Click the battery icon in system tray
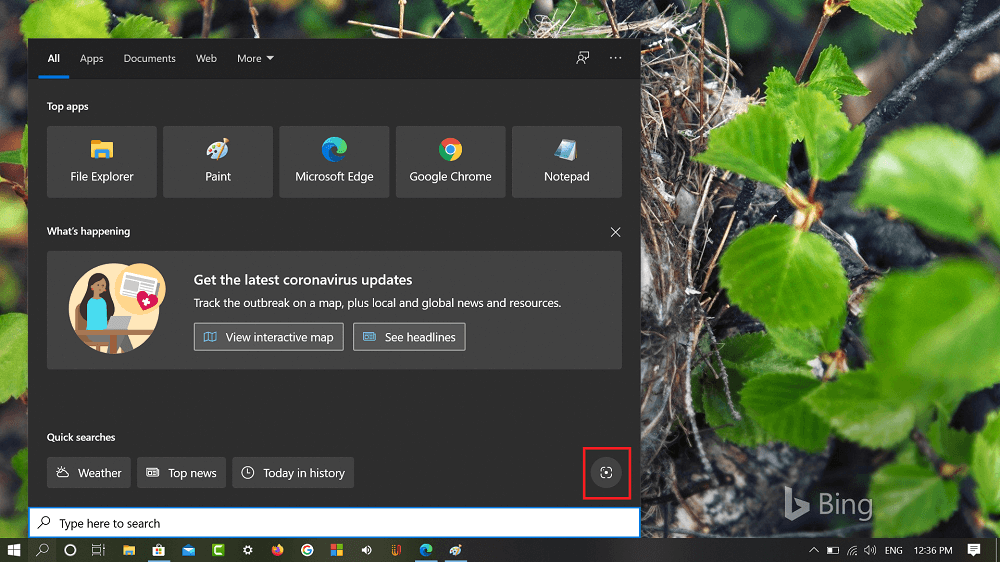This screenshot has width=1000, height=562. tap(833, 550)
